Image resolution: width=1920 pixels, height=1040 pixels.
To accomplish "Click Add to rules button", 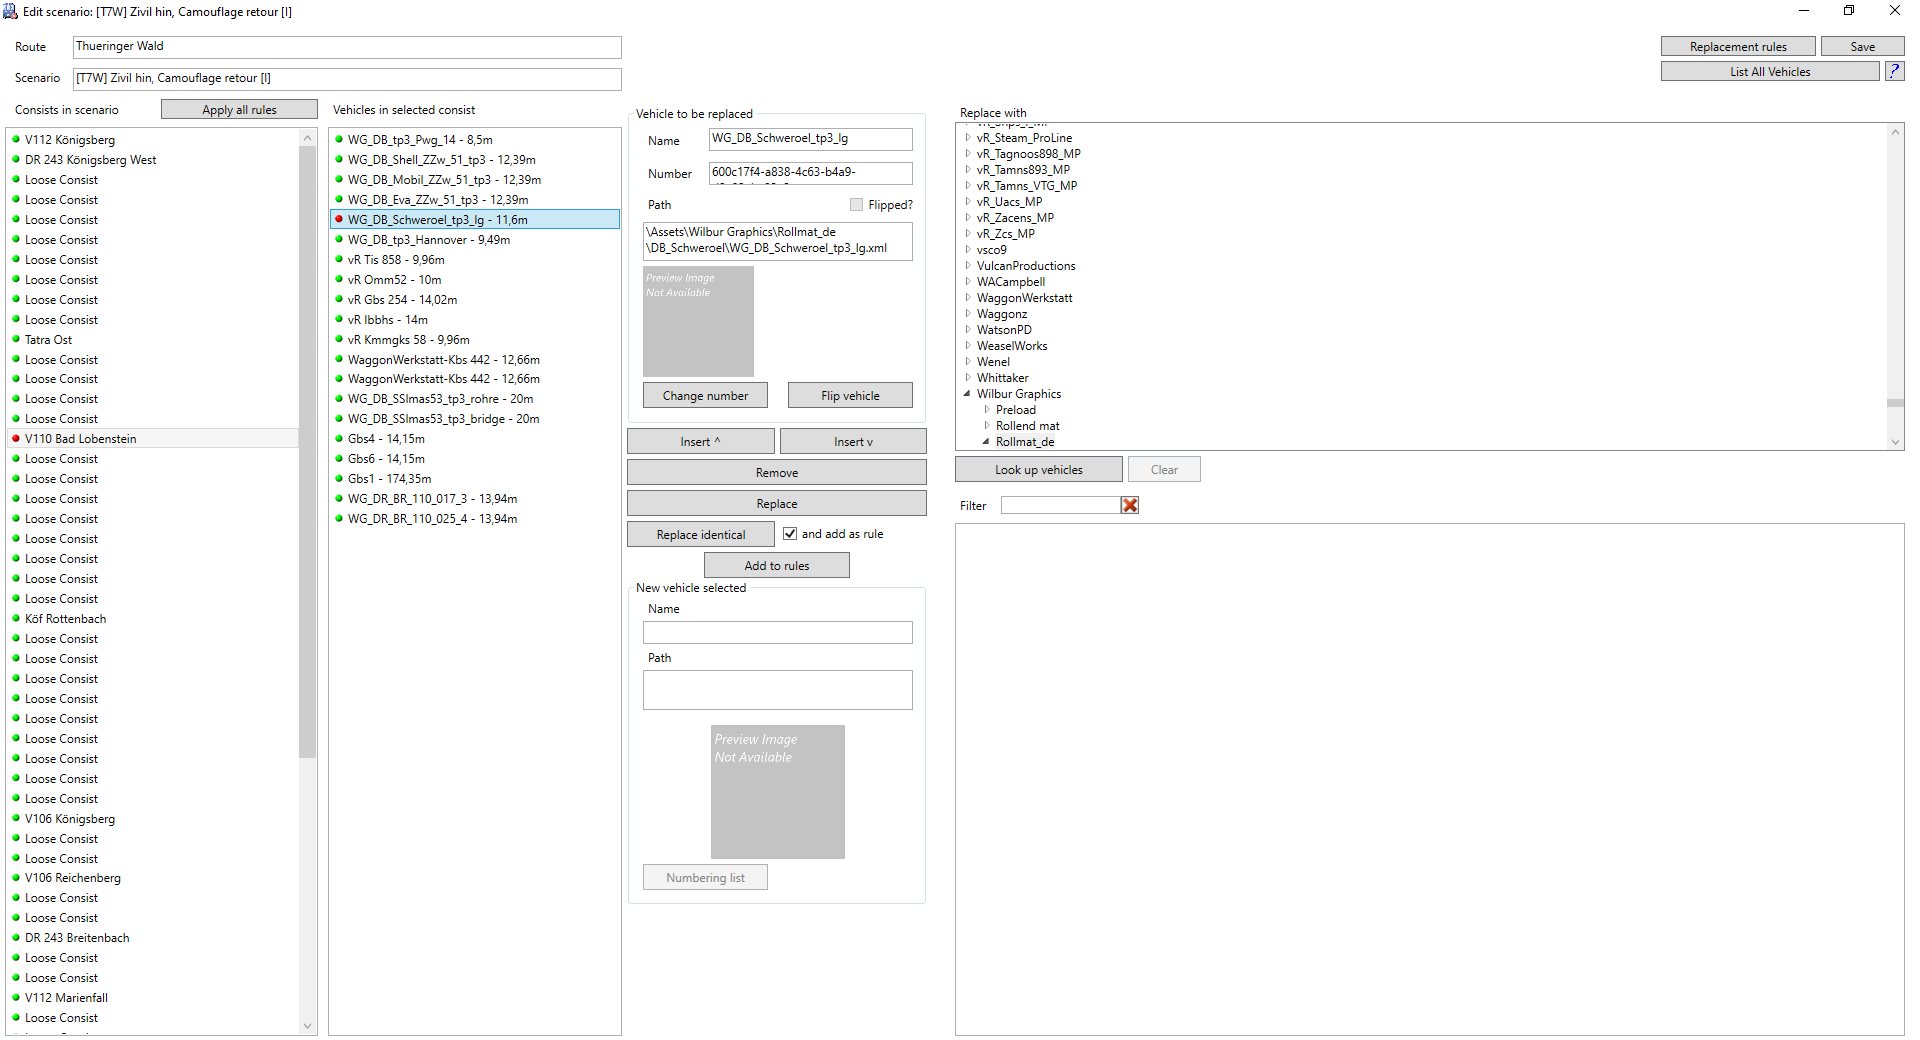I will coord(777,566).
